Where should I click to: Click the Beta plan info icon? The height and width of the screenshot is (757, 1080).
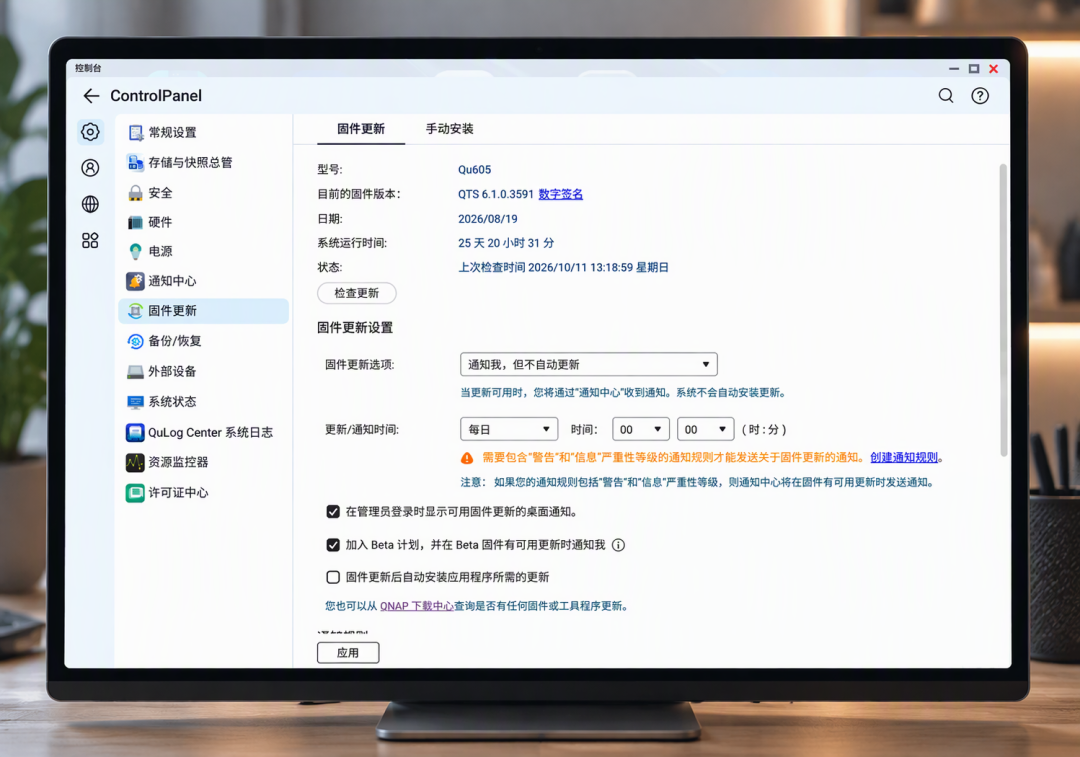pos(619,545)
